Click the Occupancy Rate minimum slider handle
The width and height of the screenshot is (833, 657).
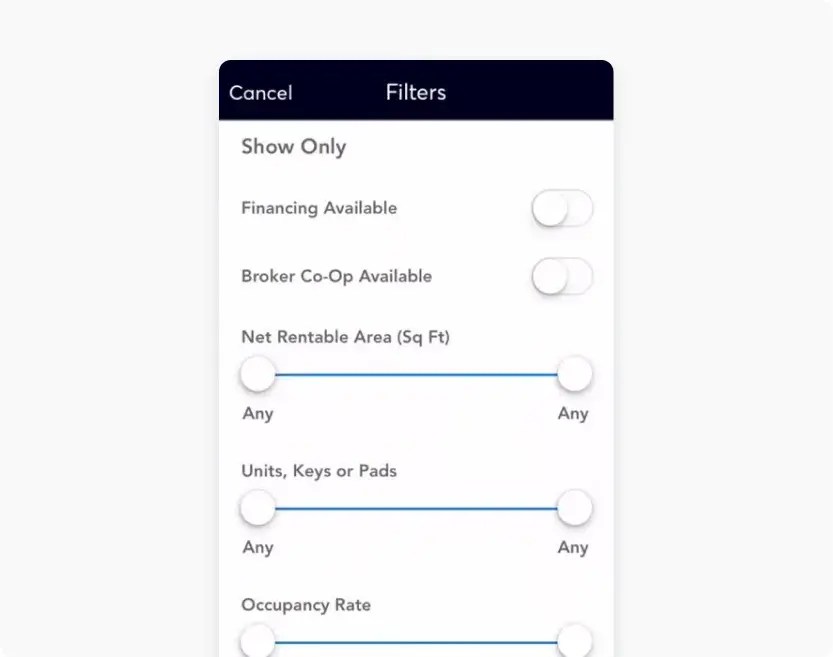[x=258, y=641]
